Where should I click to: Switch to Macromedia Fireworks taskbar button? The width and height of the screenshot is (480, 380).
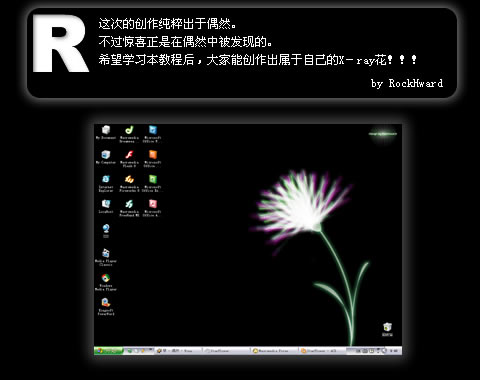(273, 351)
